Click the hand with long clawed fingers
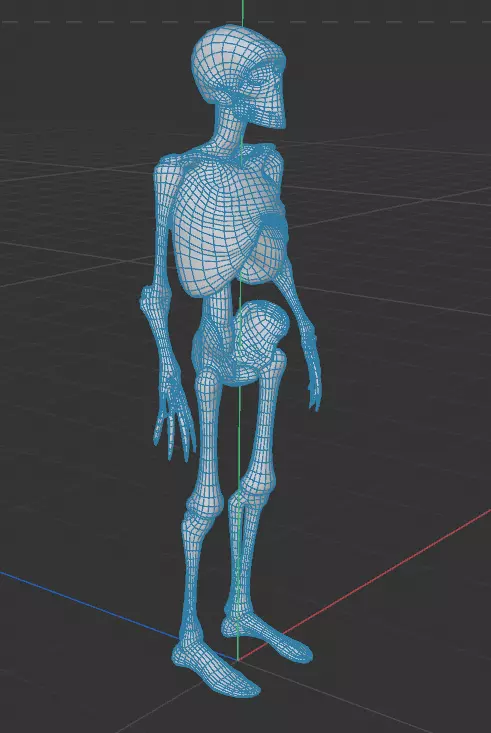The width and height of the screenshot is (491, 733). [x=173, y=411]
